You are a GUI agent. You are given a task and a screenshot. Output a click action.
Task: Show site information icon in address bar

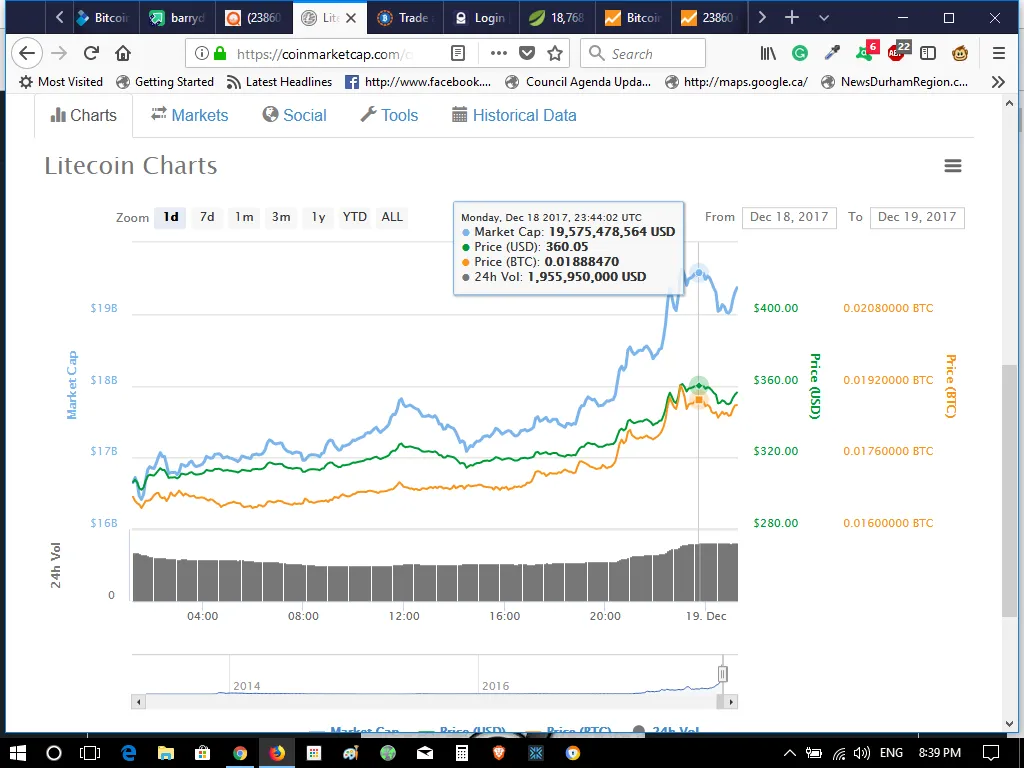pyautogui.click(x=202, y=54)
